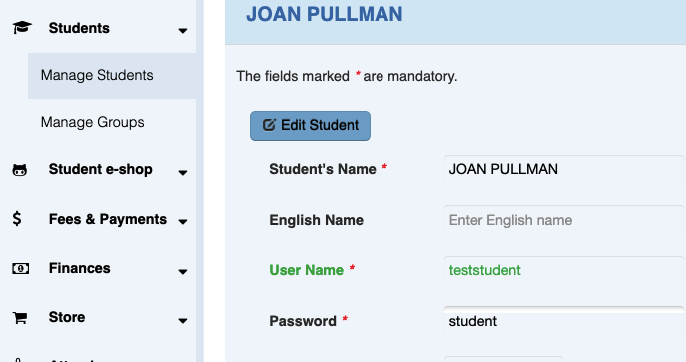Click the graduation cap Students icon
The height and width of the screenshot is (362, 686).
coord(22,28)
